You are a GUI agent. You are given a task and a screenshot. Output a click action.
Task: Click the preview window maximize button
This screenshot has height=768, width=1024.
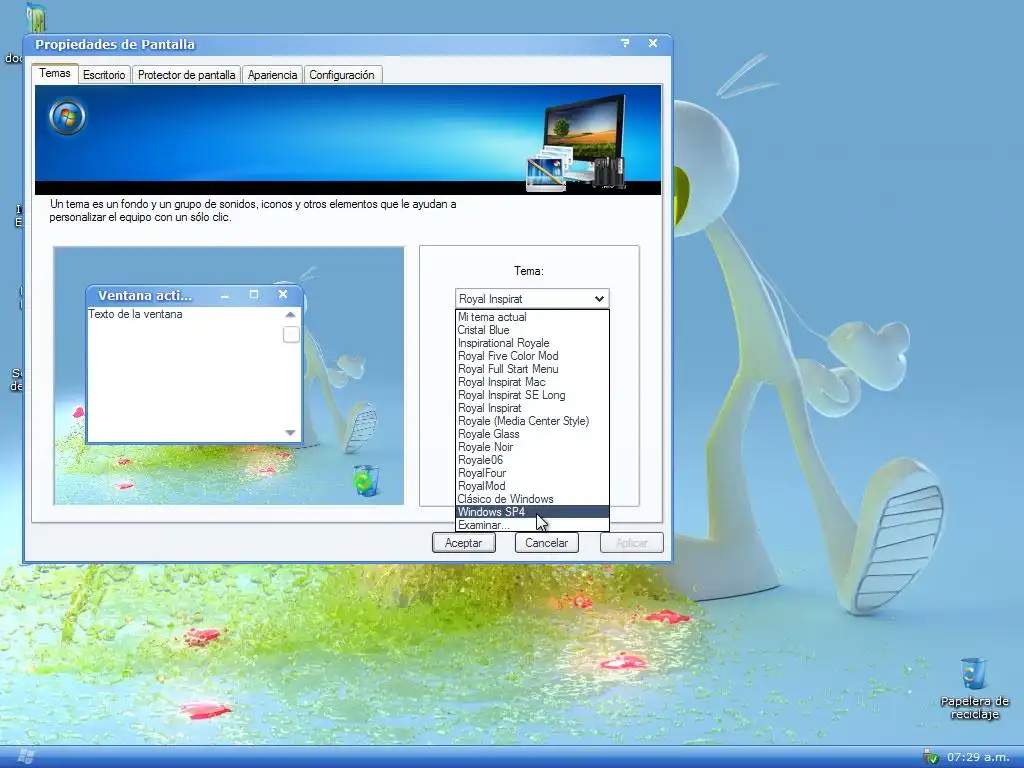[x=254, y=295]
